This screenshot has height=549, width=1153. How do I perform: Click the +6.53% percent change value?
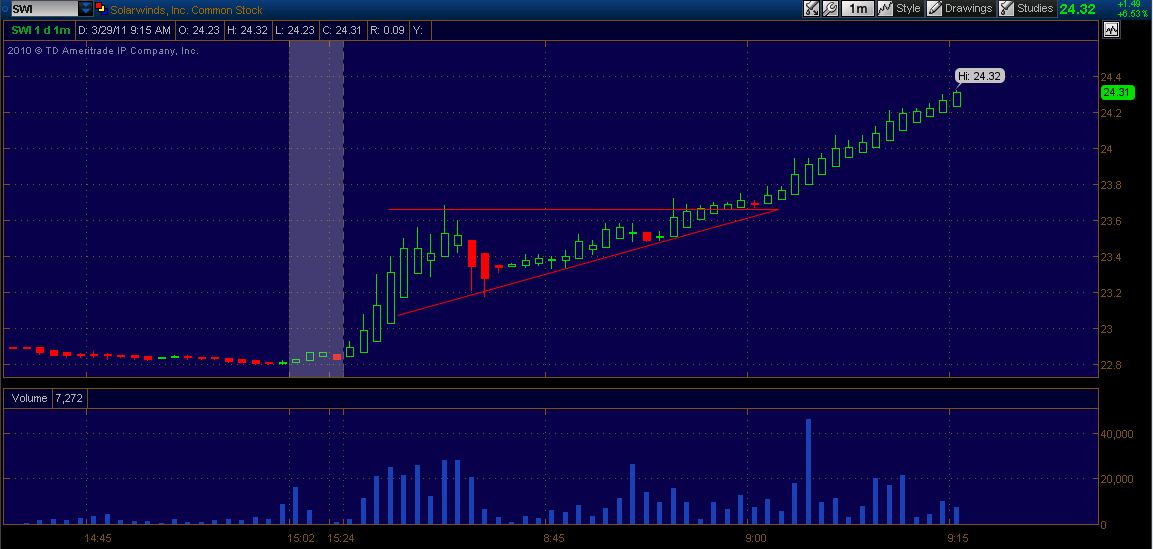(x=1133, y=14)
